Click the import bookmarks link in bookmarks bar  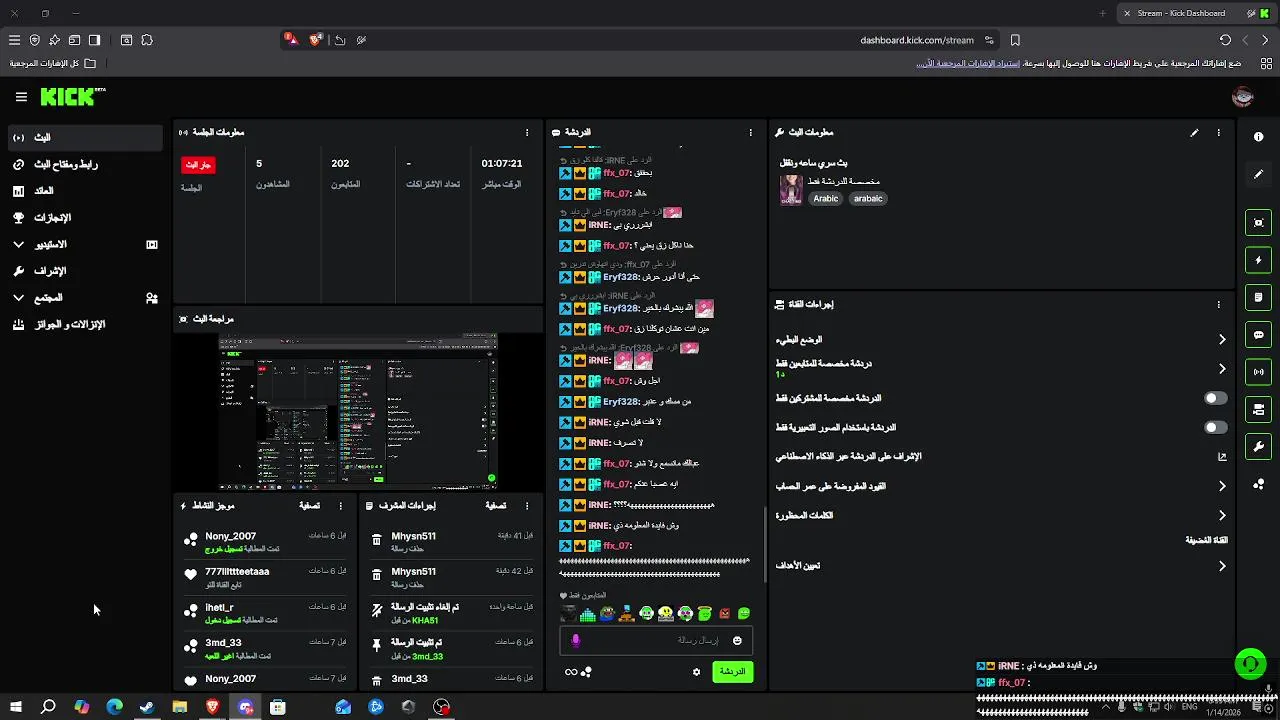970,63
